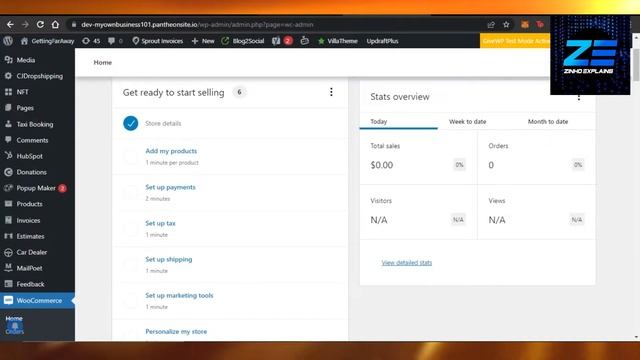This screenshot has height=360, width=640.
Task: Open Add my products task
Action: tap(171, 151)
